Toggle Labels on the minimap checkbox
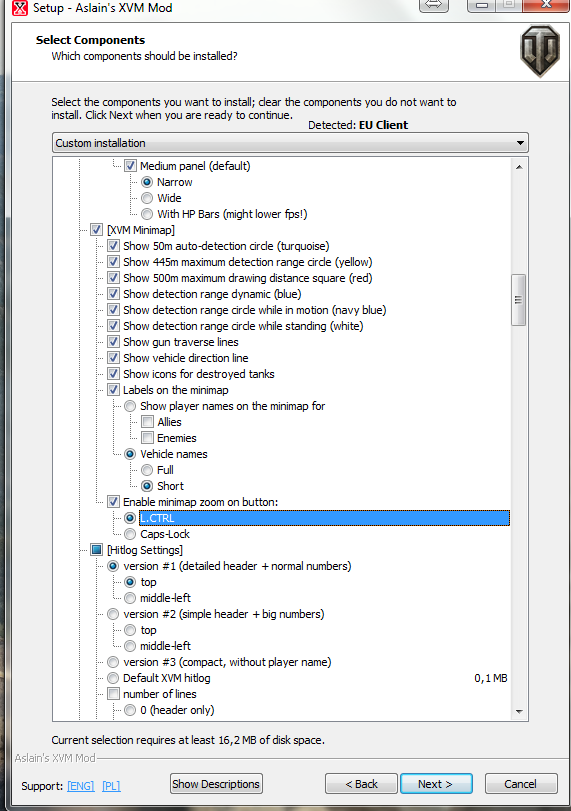Screen dimensions: 571x811 click(x=113, y=390)
